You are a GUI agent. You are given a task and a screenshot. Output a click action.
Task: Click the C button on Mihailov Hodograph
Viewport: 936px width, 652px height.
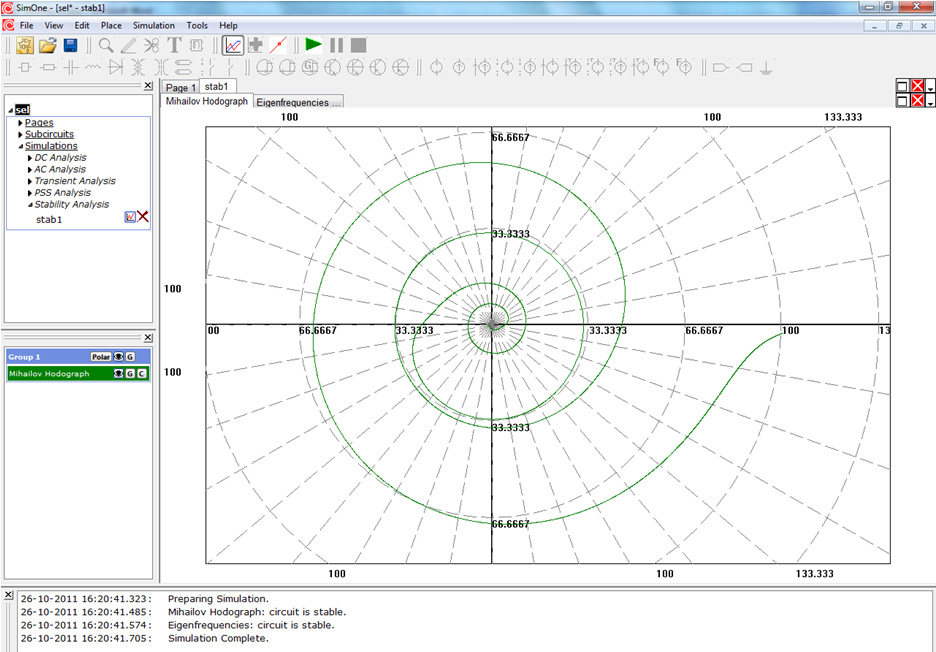[x=141, y=374]
